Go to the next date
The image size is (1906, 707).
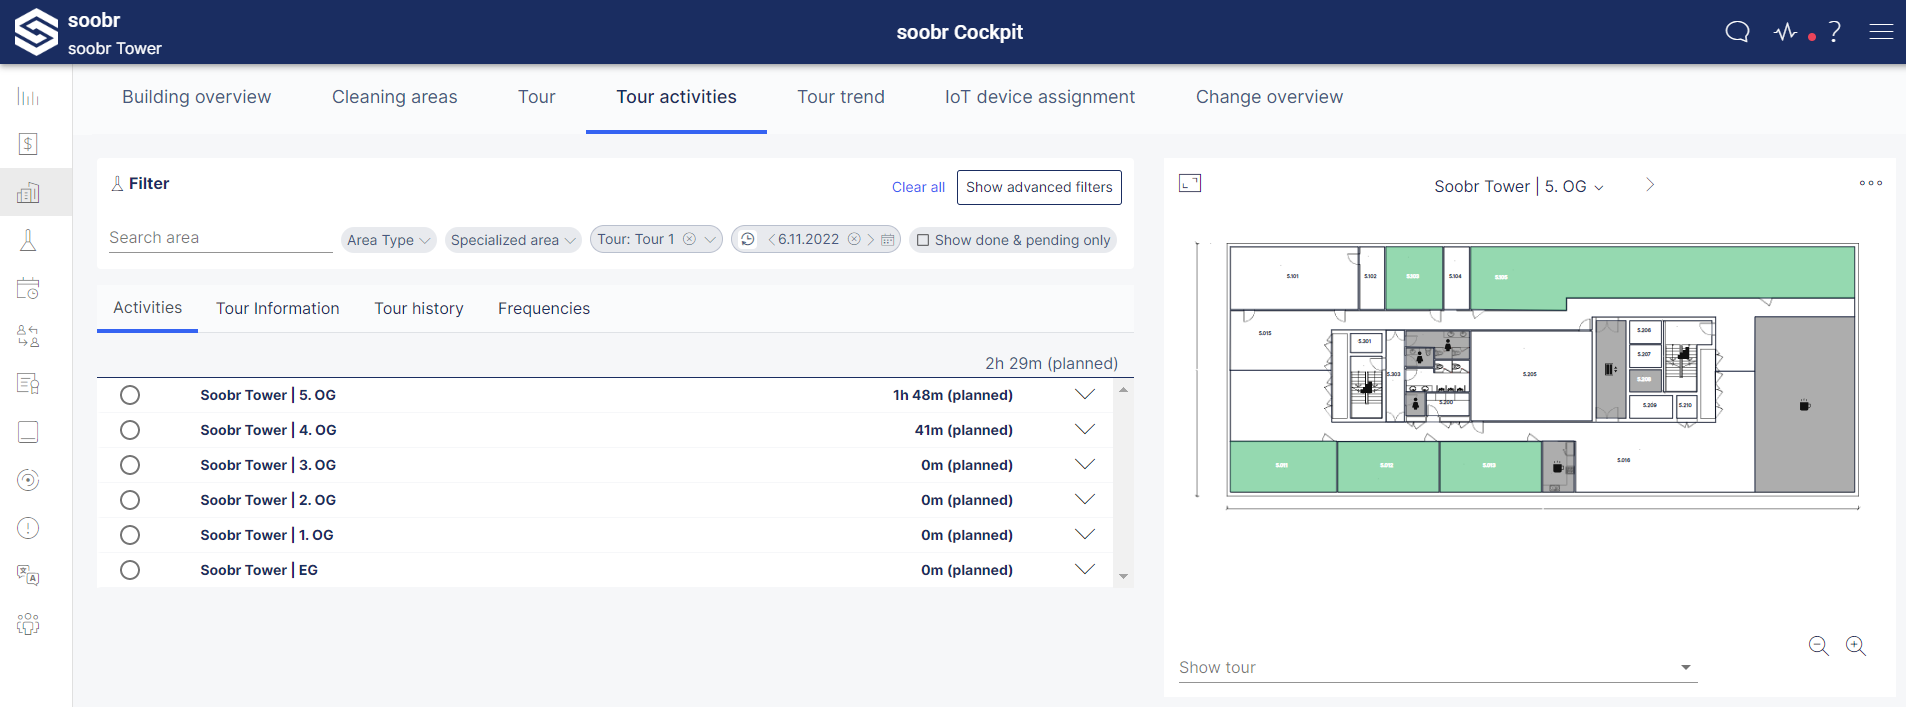click(x=871, y=239)
